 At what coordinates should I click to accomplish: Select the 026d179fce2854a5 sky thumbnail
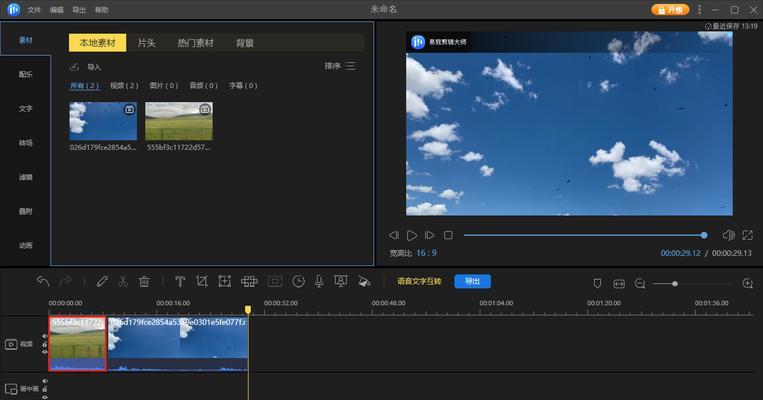pos(103,121)
